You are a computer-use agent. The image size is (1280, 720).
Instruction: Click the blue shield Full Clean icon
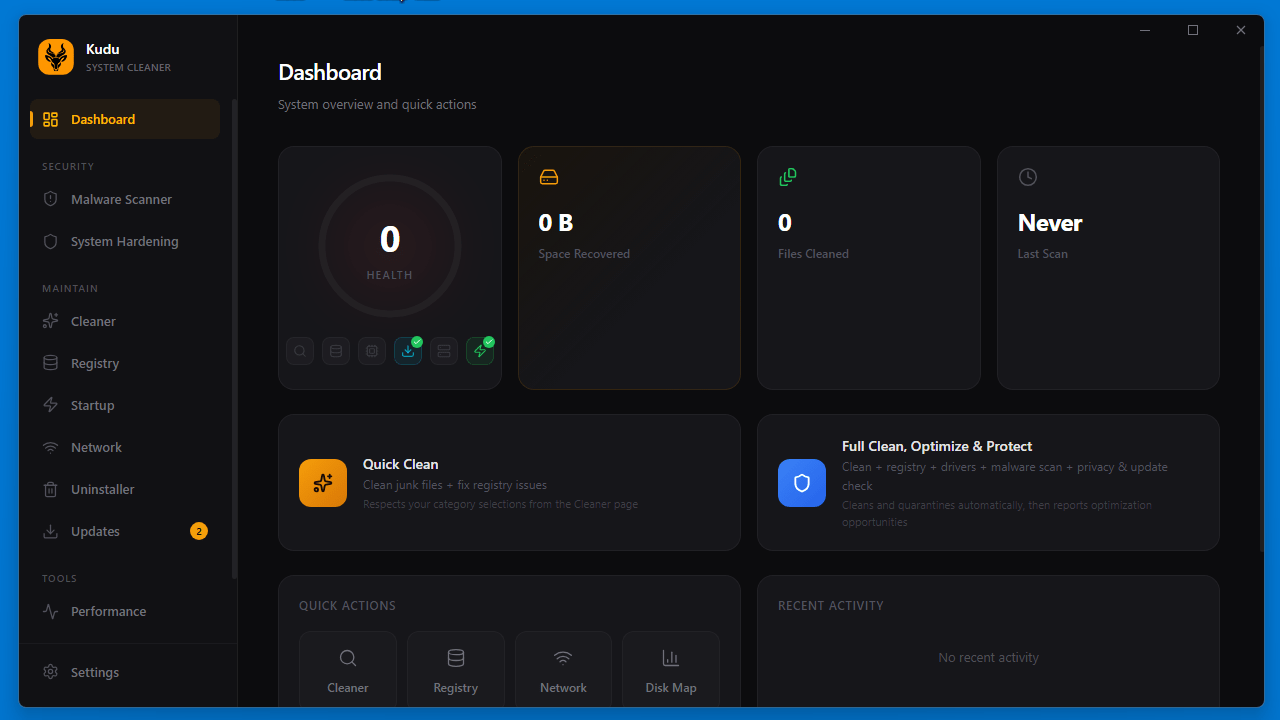coord(802,483)
